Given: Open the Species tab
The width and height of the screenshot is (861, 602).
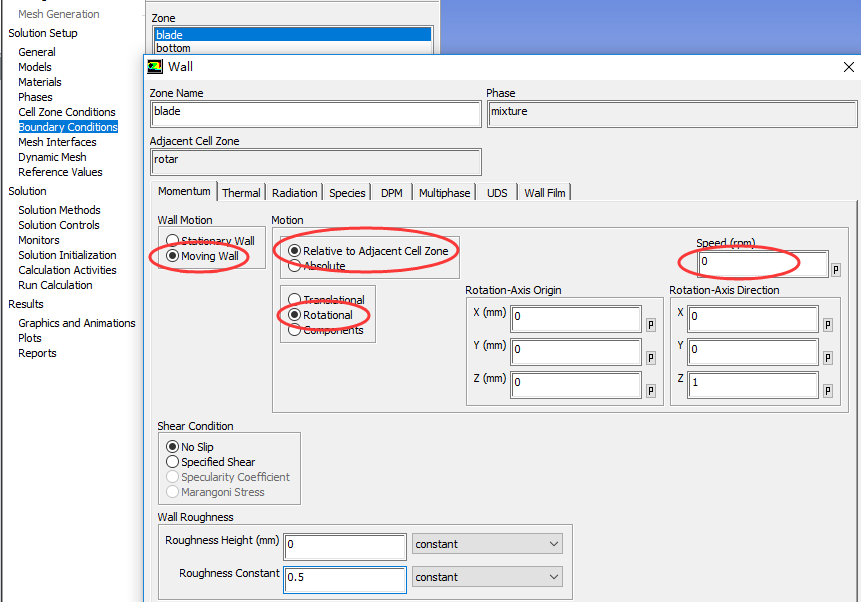Looking at the screenshot, I should 347,193.
